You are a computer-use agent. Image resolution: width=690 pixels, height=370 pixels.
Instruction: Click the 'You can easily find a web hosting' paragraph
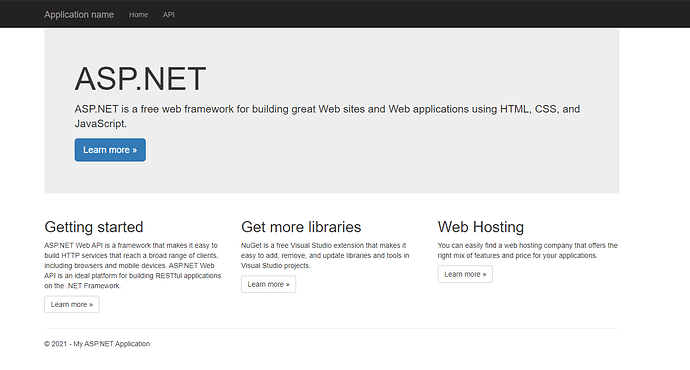[528, 250]
